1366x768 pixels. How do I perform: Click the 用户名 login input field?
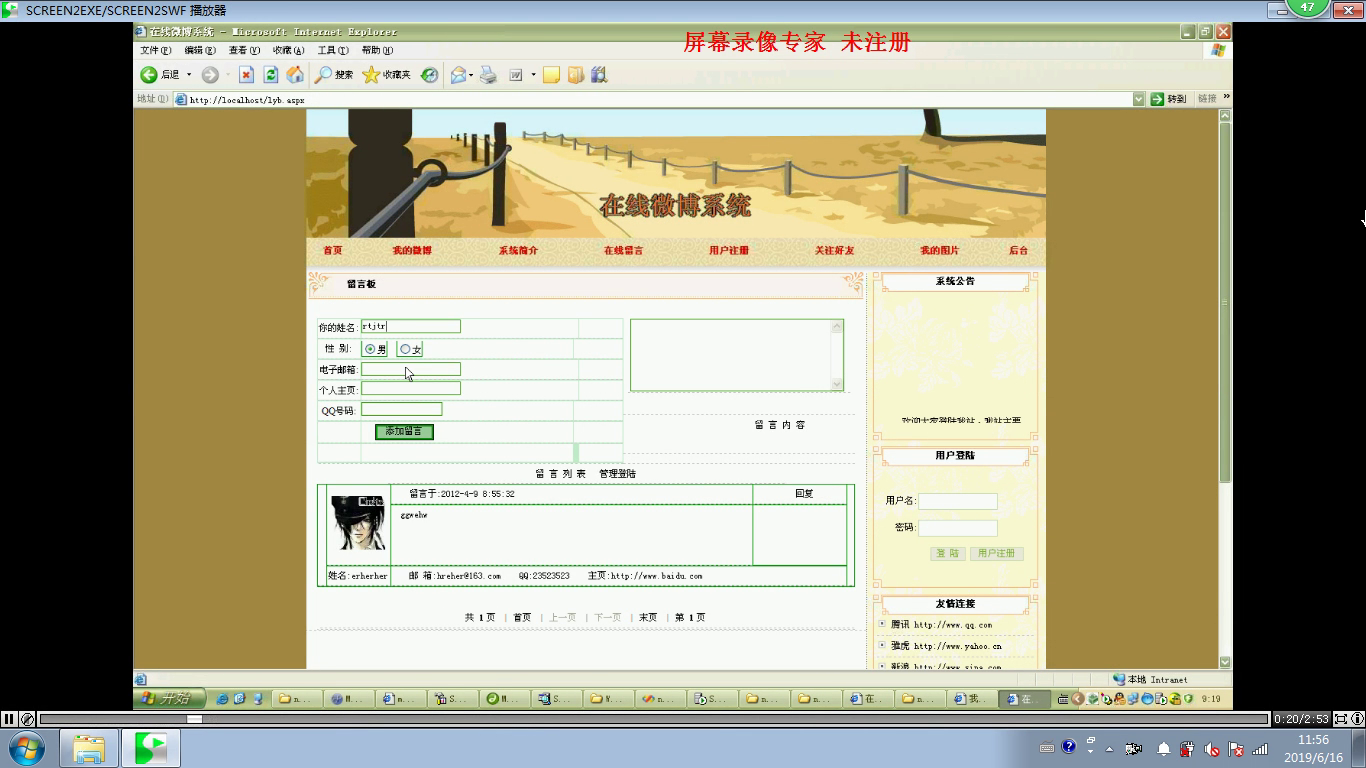pos(958,501)
